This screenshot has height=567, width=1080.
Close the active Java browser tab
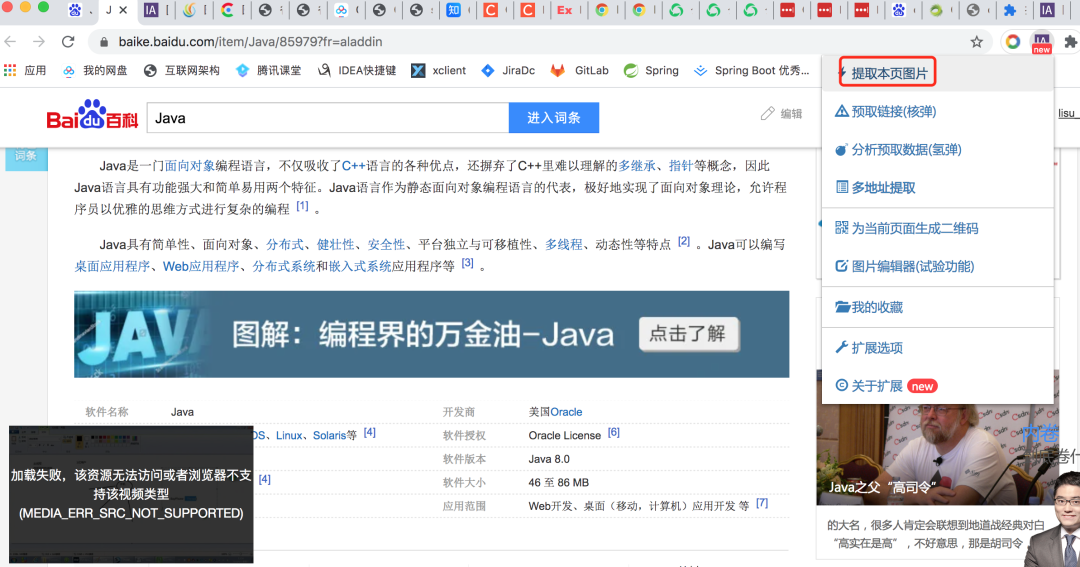(123, 10)
